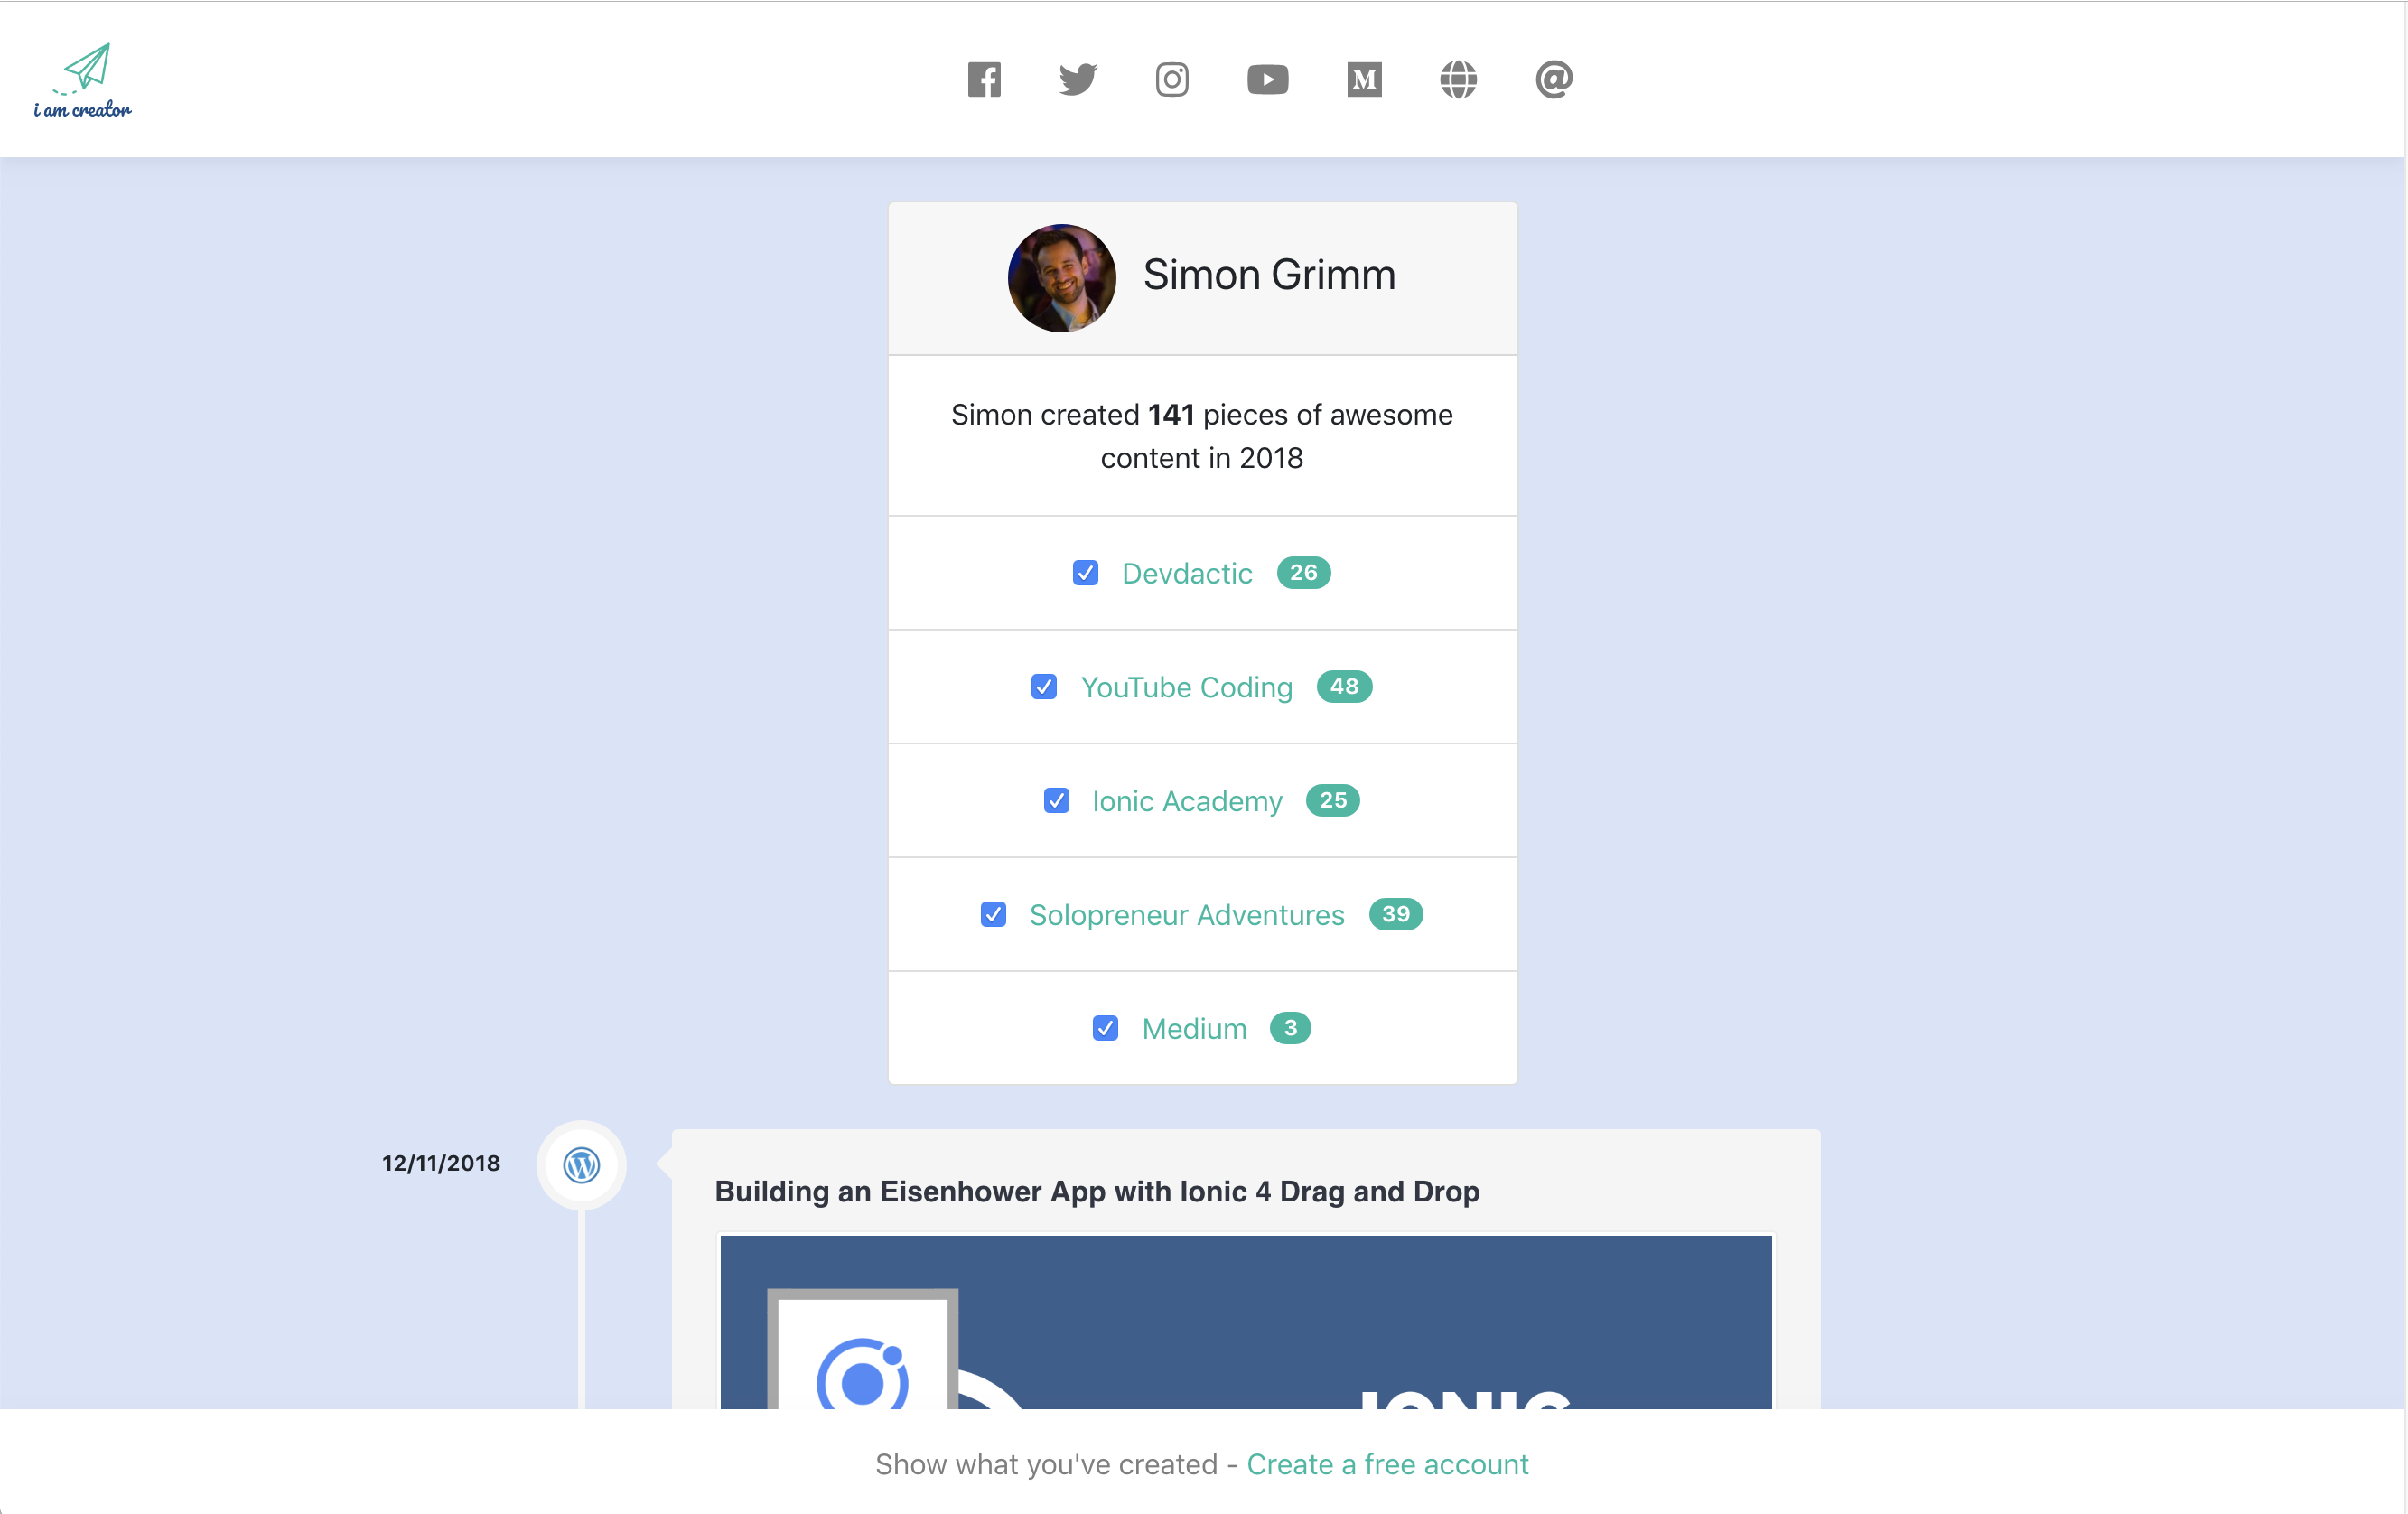
Task: Click the YouTube play icon
Action: click(1267, 79)
